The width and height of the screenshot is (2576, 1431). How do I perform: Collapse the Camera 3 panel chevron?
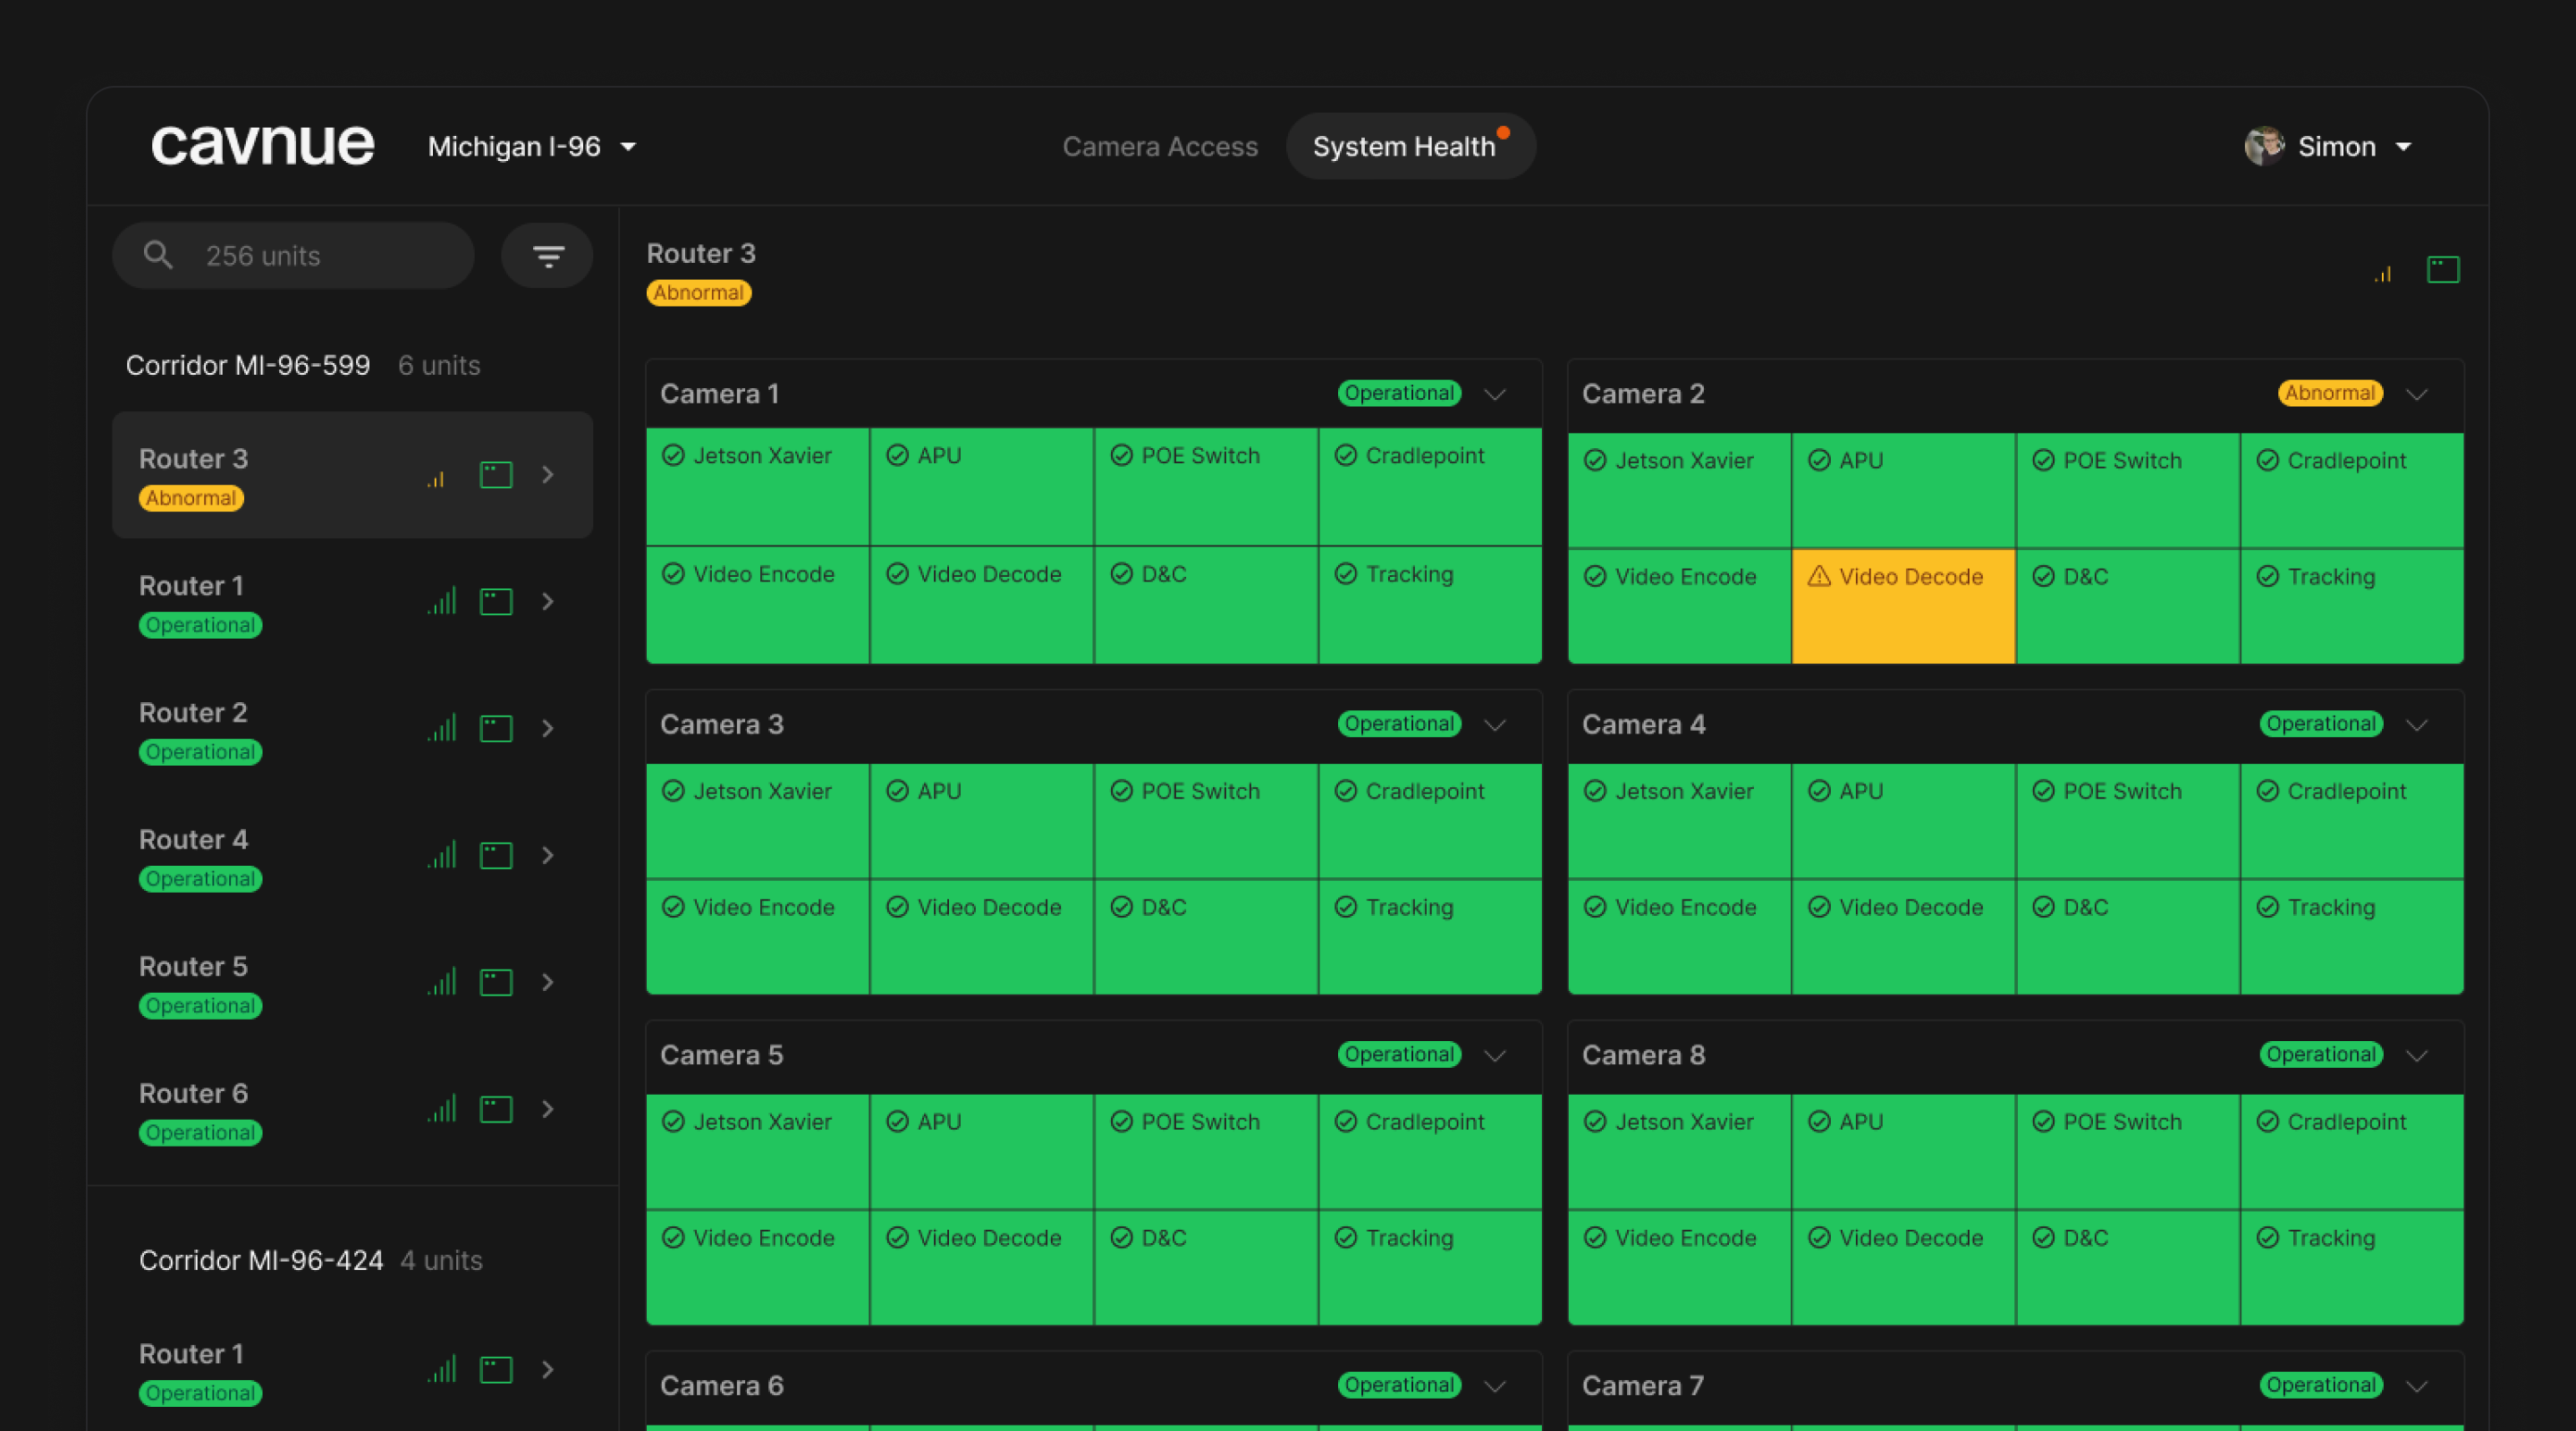pyautogui.click(x=1495, y=725)
